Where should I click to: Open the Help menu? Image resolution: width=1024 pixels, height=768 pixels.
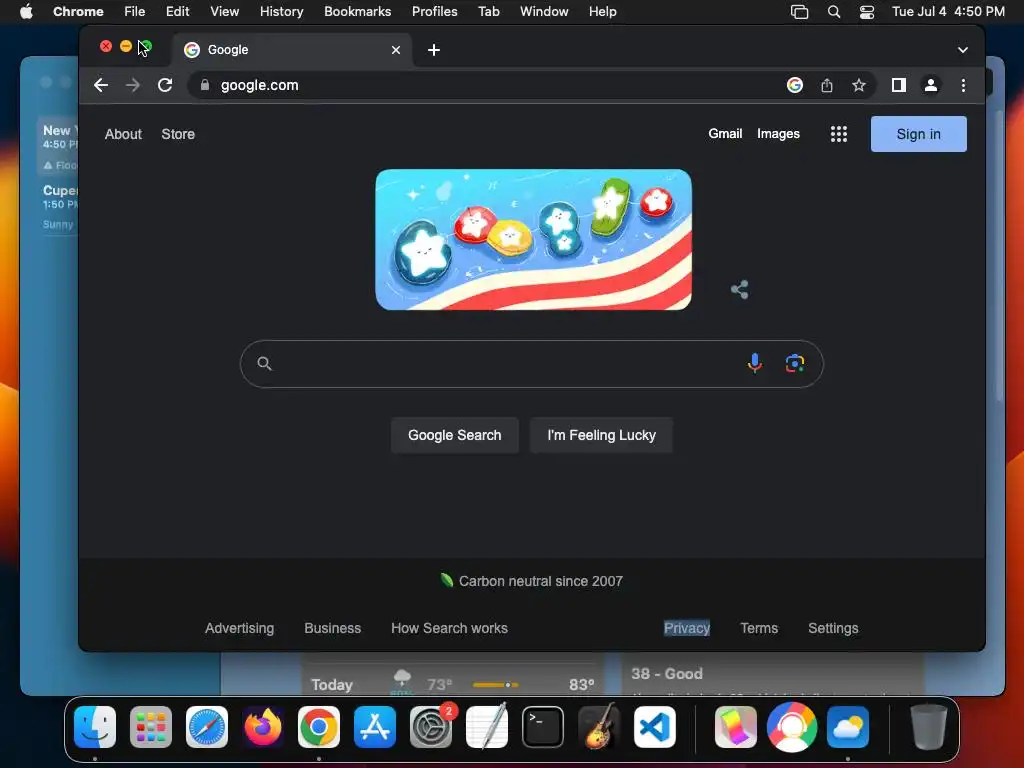tap(602, 11)
